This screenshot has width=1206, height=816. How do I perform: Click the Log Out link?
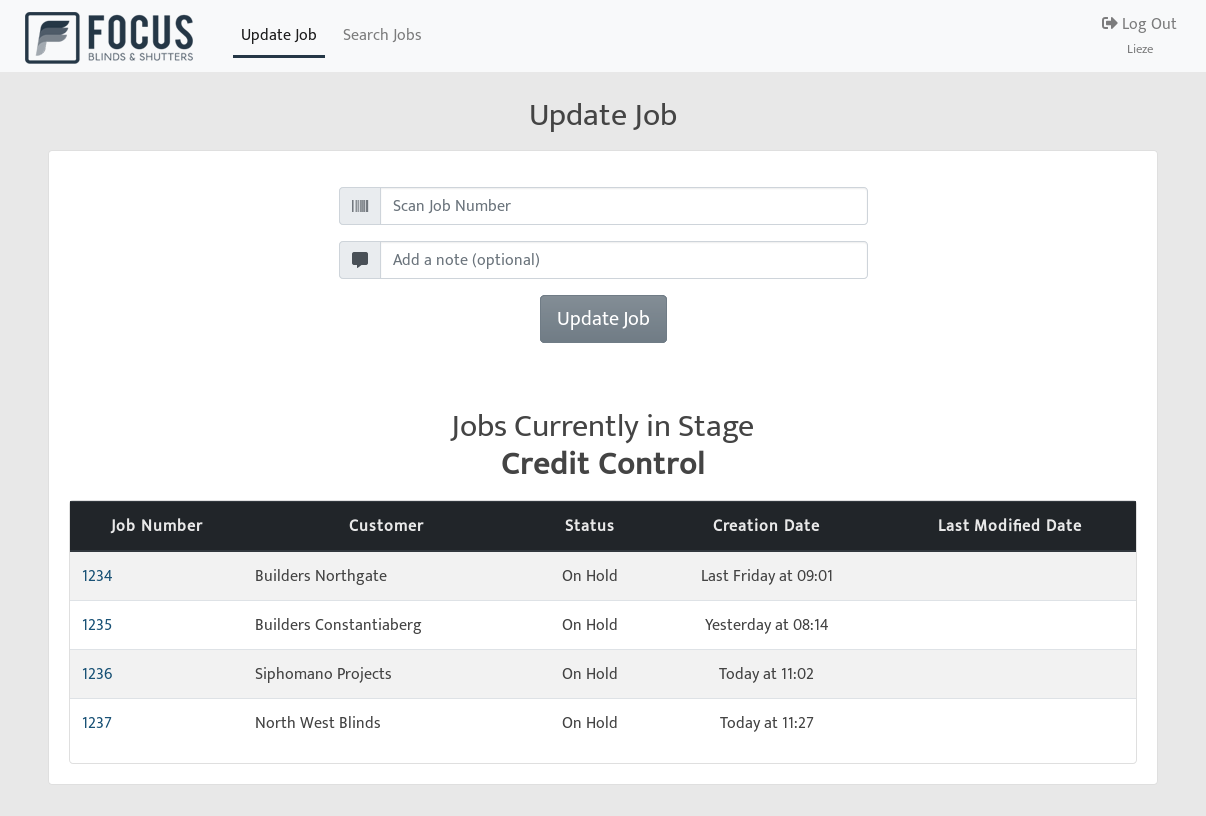click(x=1148, y=24)
